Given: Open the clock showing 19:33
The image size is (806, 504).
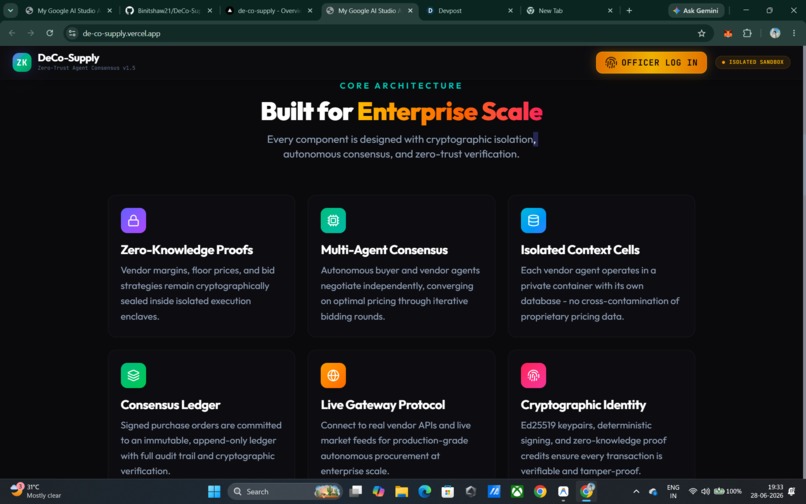Looking at the screenshot, I should click(766, 492).
